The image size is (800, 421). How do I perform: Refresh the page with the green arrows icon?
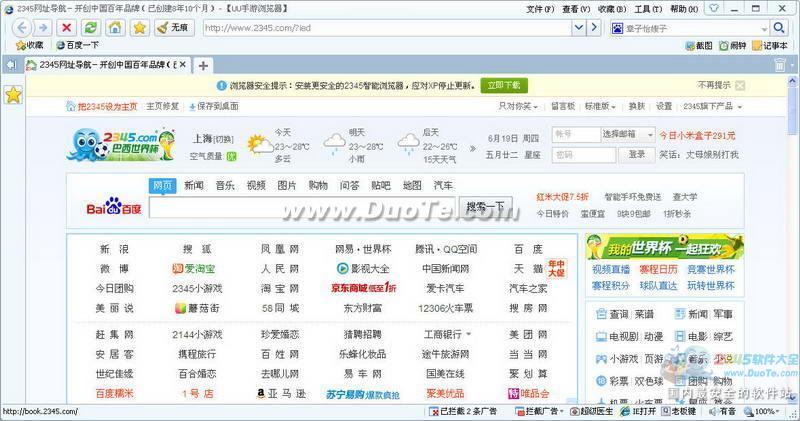click(x=91, y=28)
